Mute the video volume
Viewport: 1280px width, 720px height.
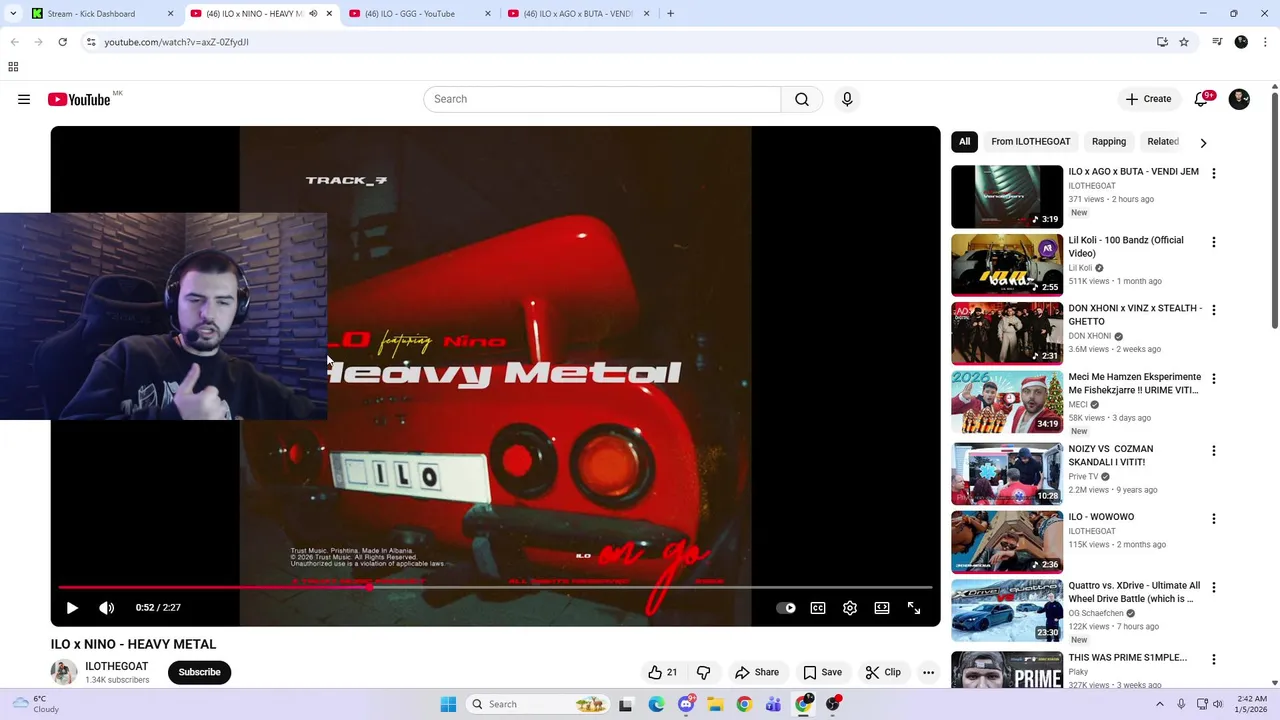[x=107, y=608]
